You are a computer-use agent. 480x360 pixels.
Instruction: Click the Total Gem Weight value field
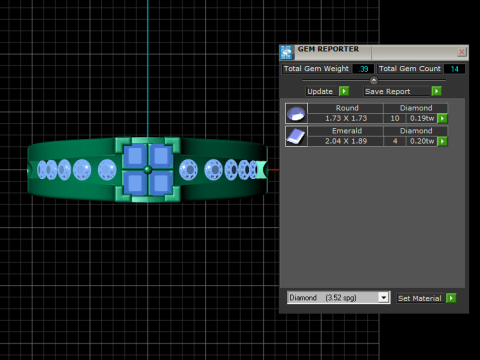[363, 69]
